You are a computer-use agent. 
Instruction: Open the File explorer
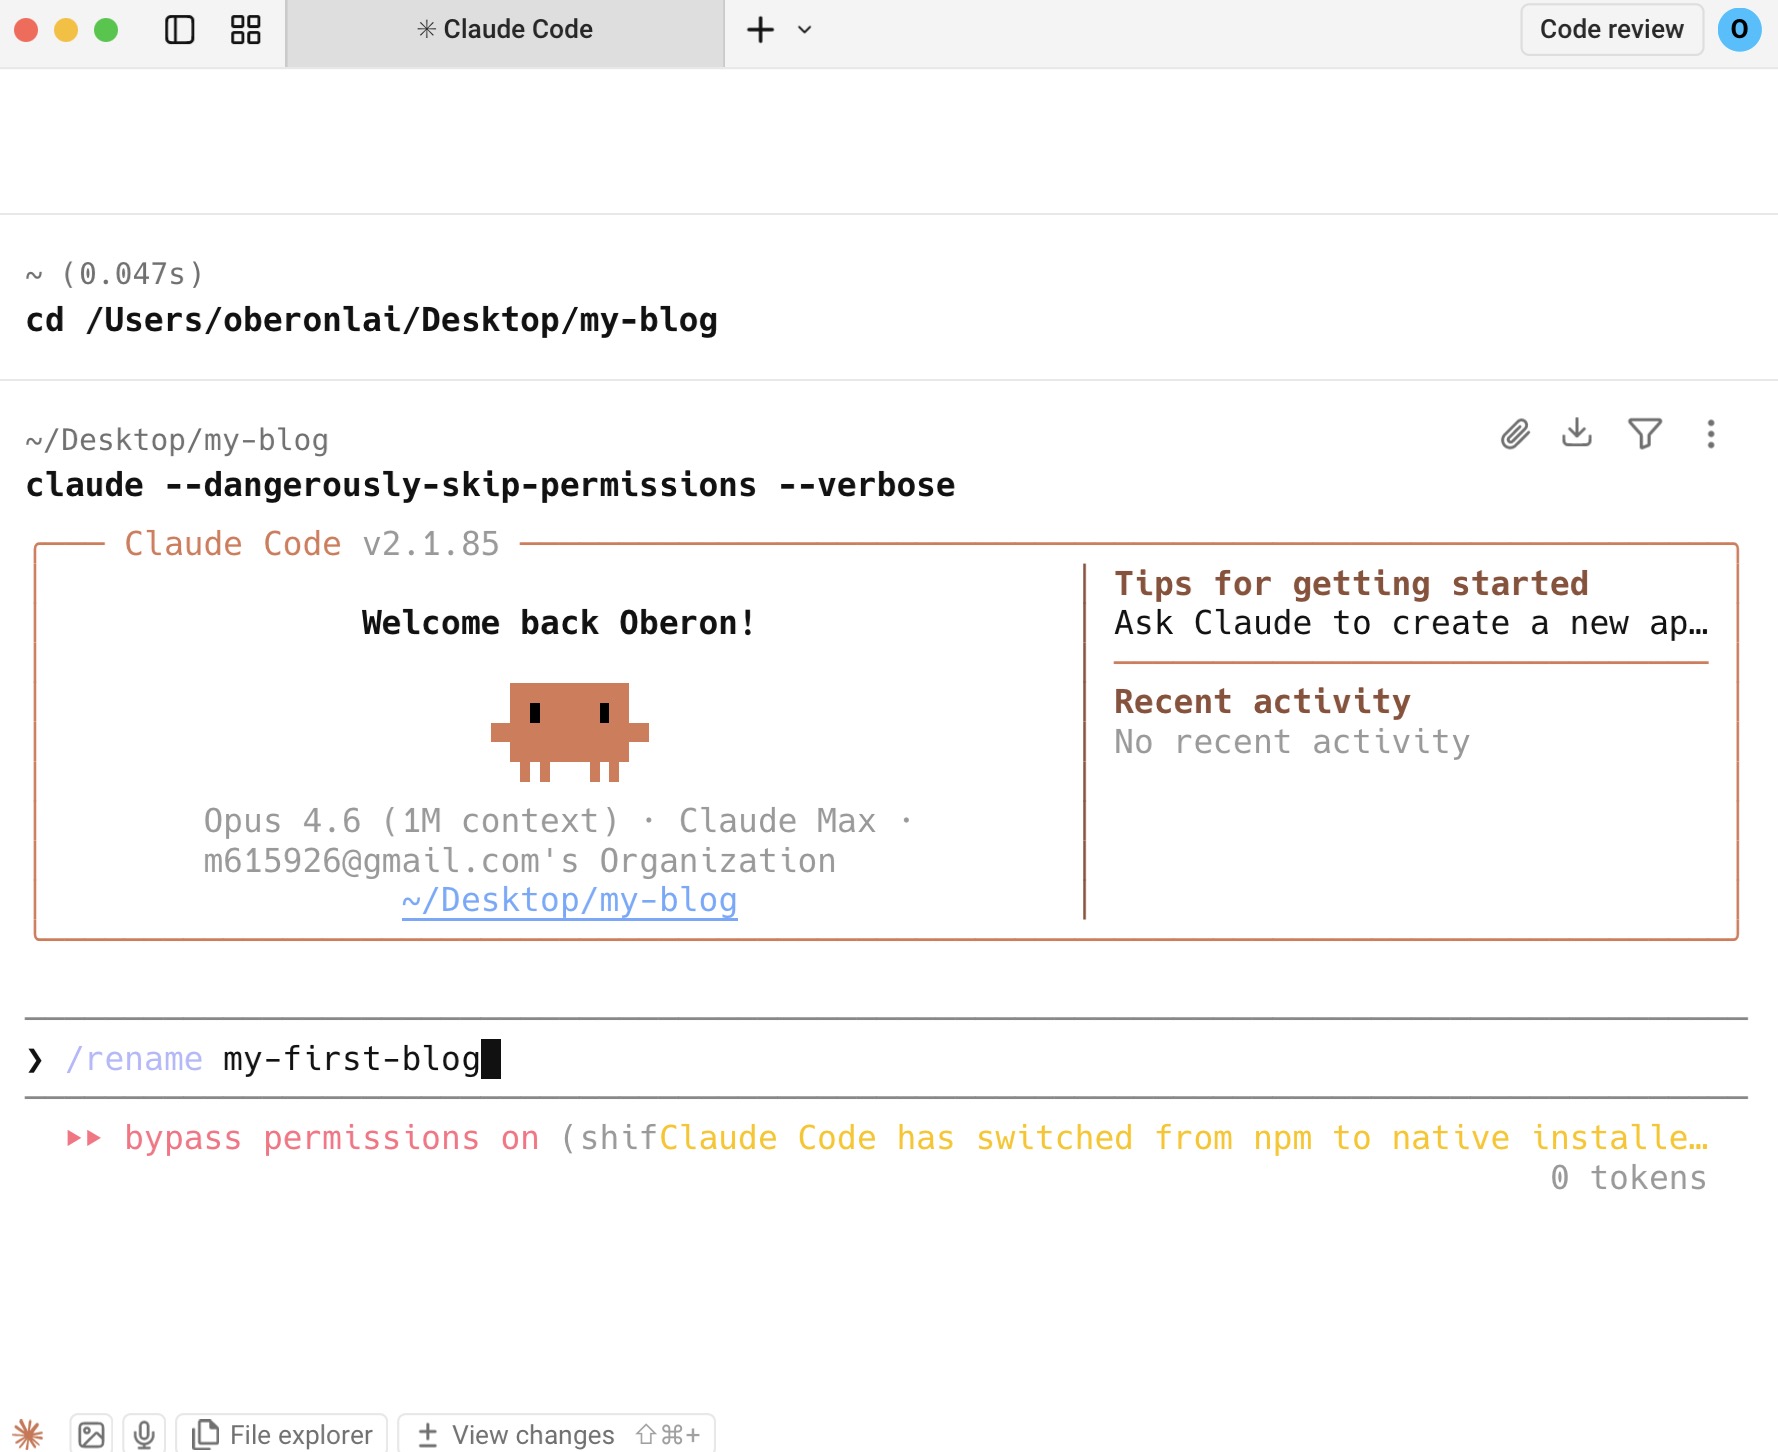(282, 1434)
